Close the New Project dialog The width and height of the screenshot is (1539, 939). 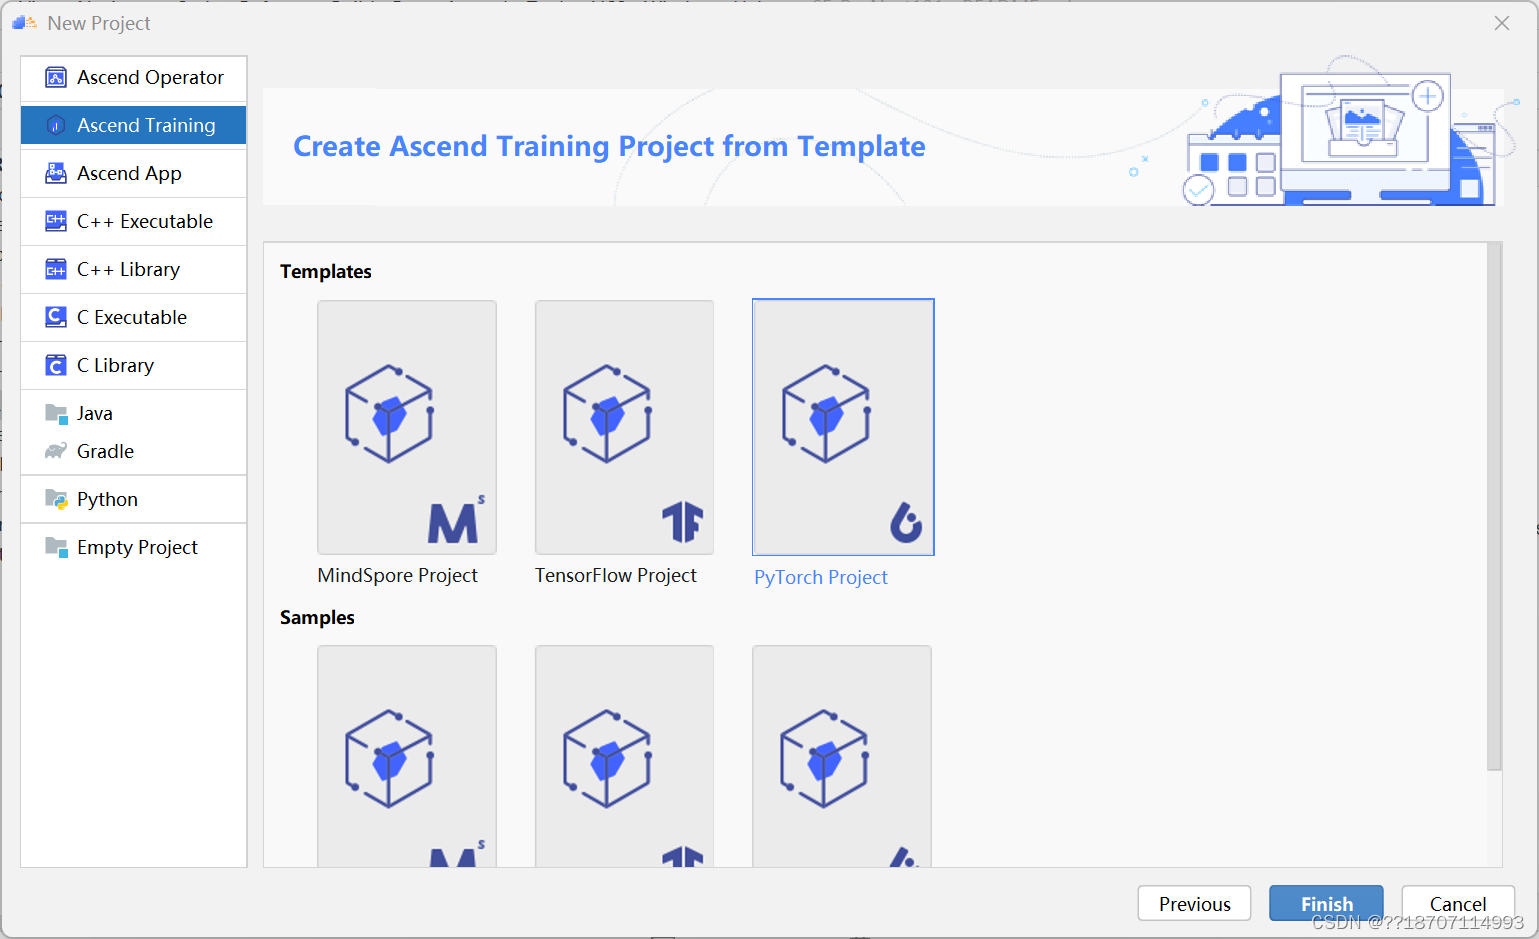coord(1502,23)
